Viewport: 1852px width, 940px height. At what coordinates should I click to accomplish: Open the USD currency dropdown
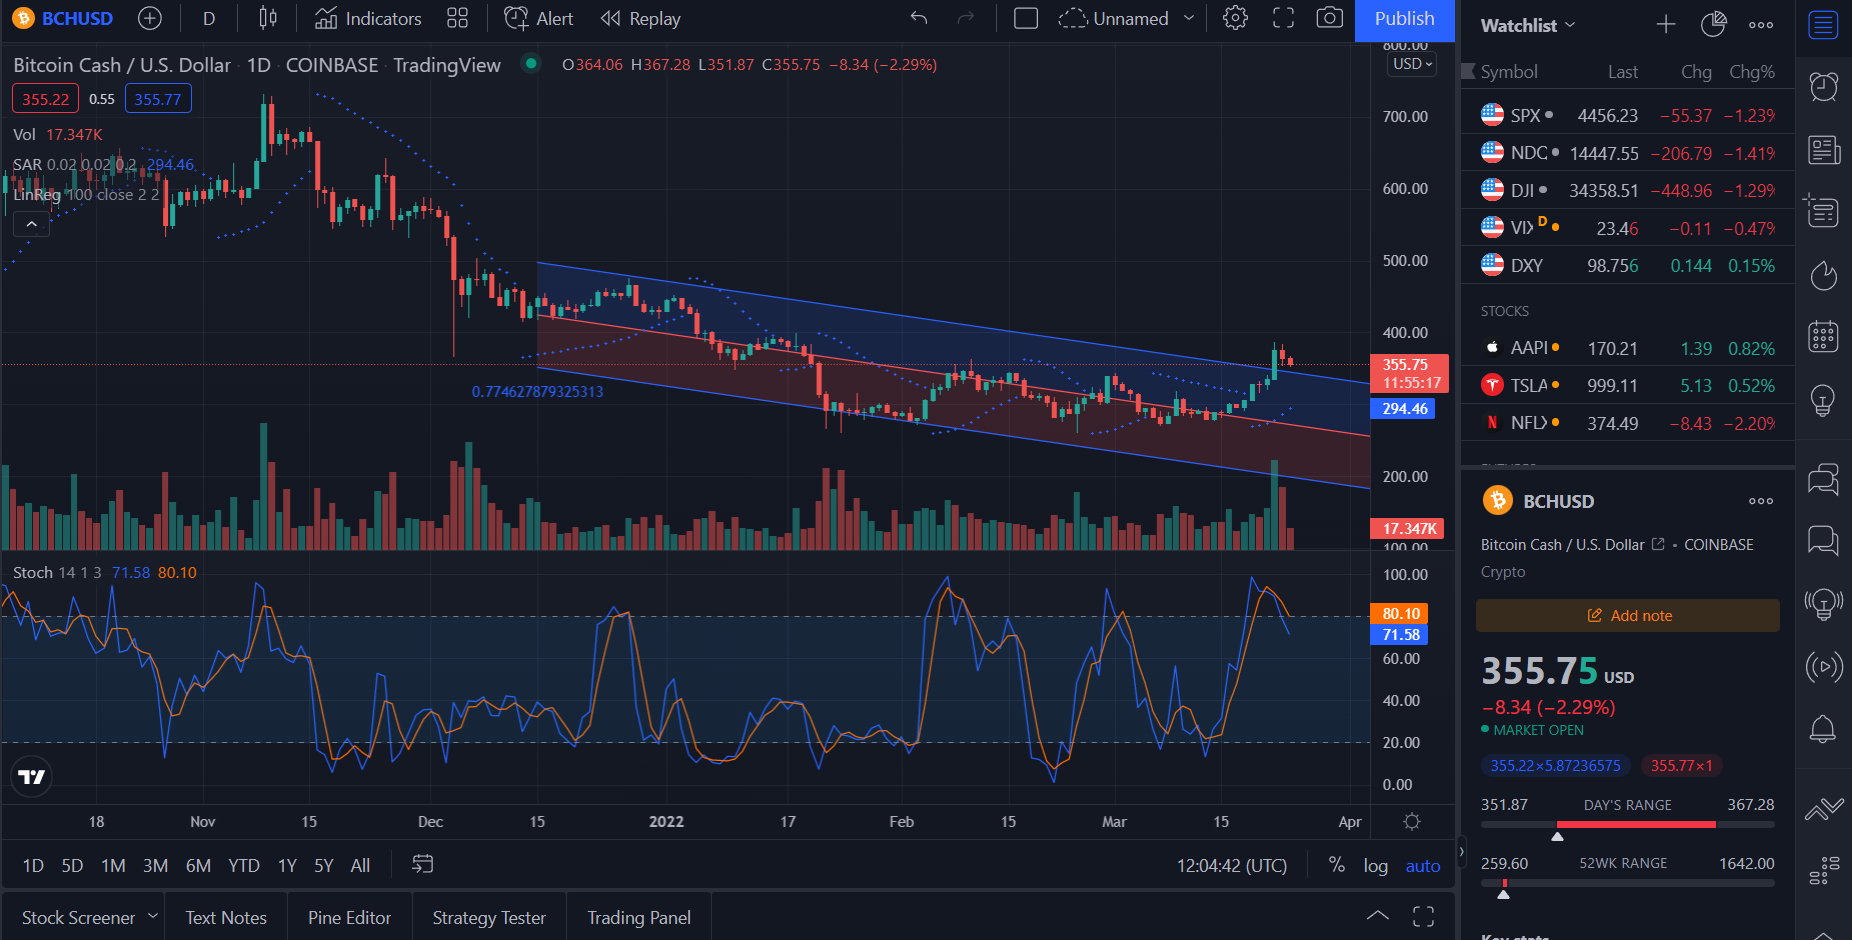tap(1411, 64)
